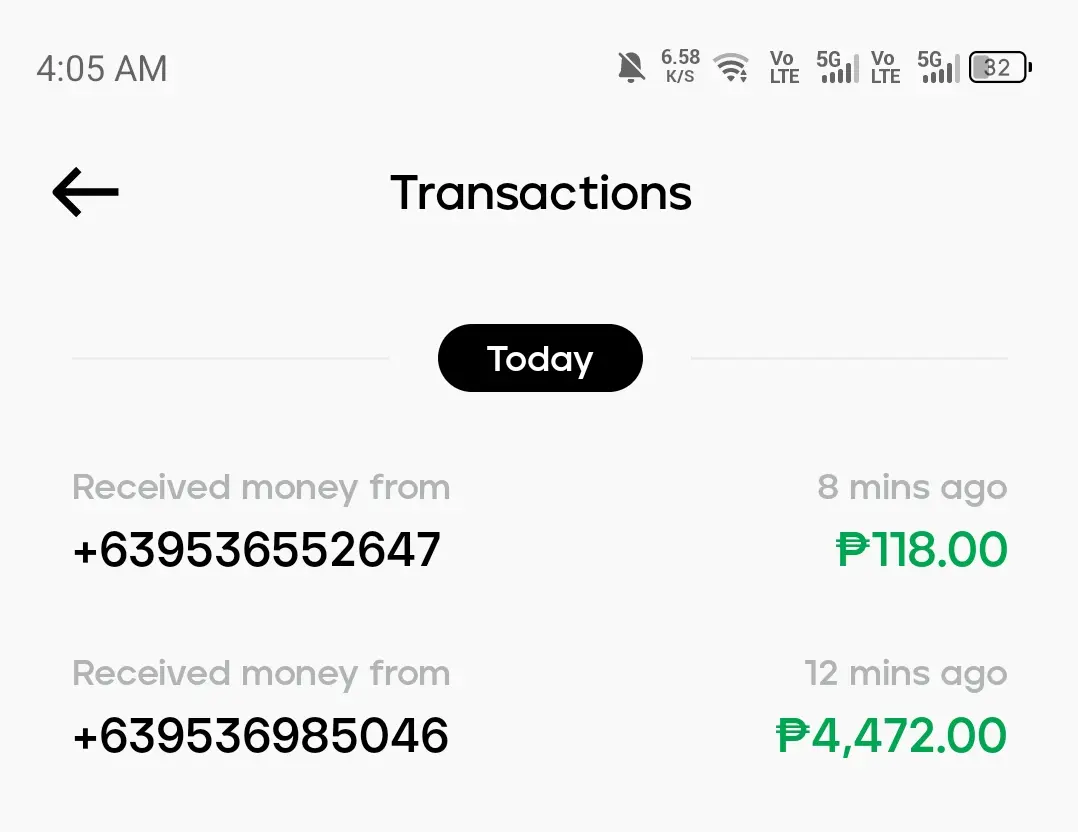Tap the 6.58 K/S network speed indicator

click(x=680, y=67)
